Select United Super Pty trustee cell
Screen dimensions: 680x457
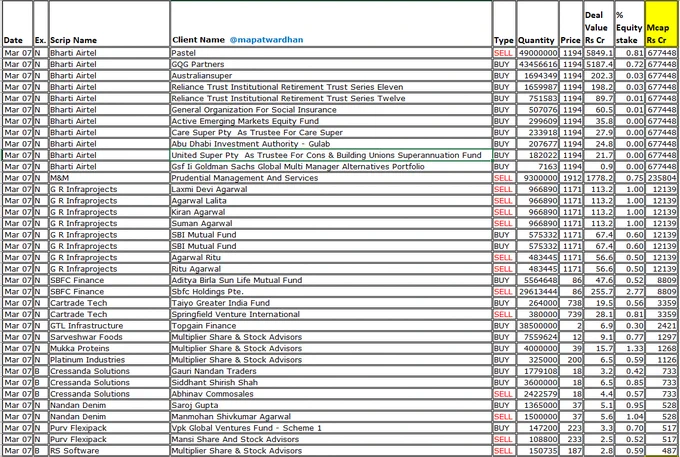click(x=331, y=155)
